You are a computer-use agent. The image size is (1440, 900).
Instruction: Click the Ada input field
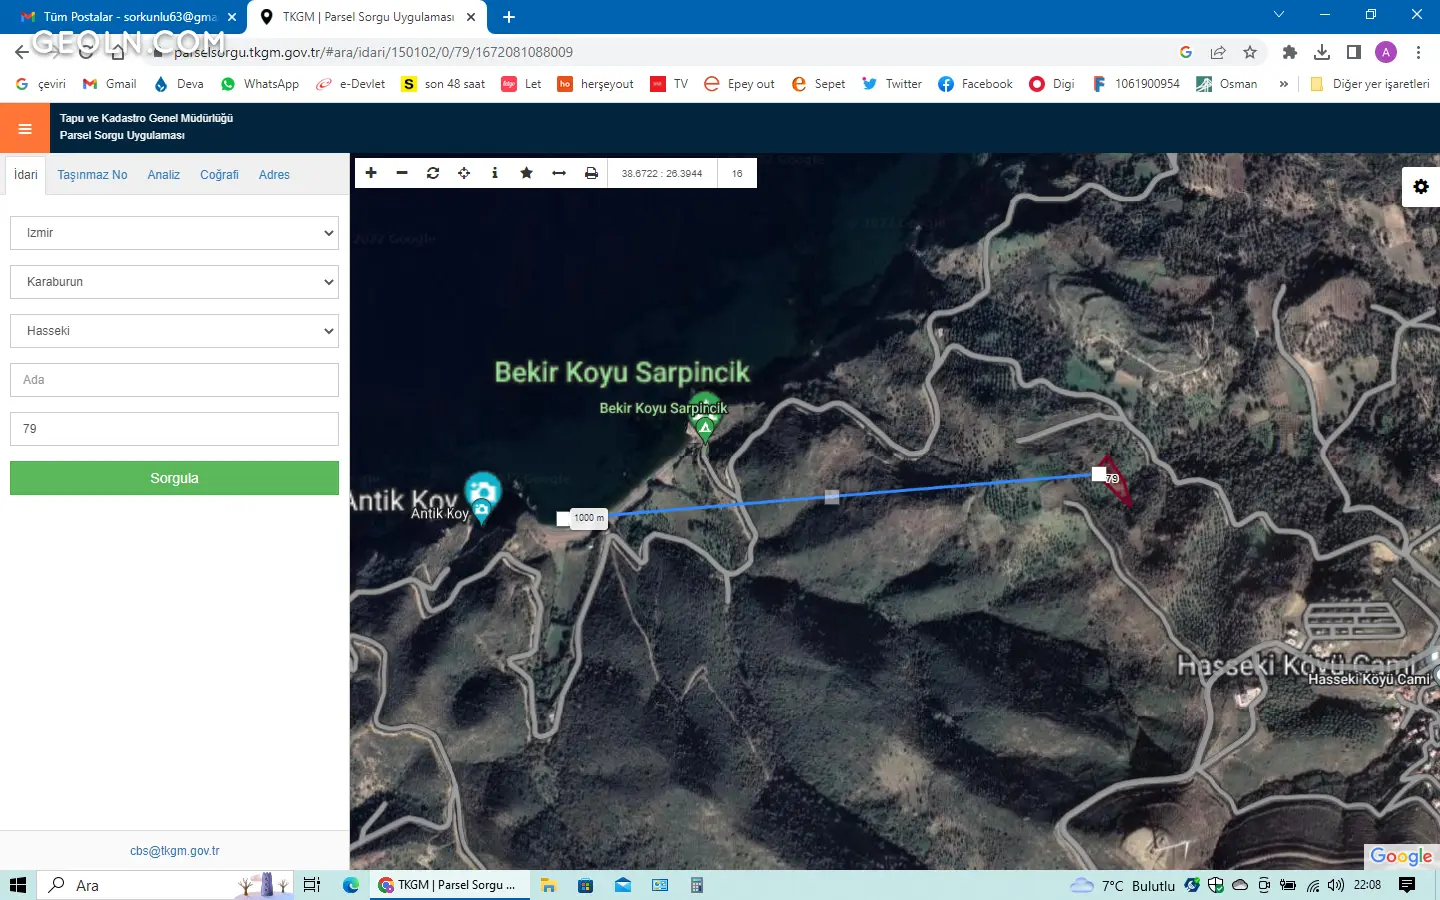click(174, 380)
